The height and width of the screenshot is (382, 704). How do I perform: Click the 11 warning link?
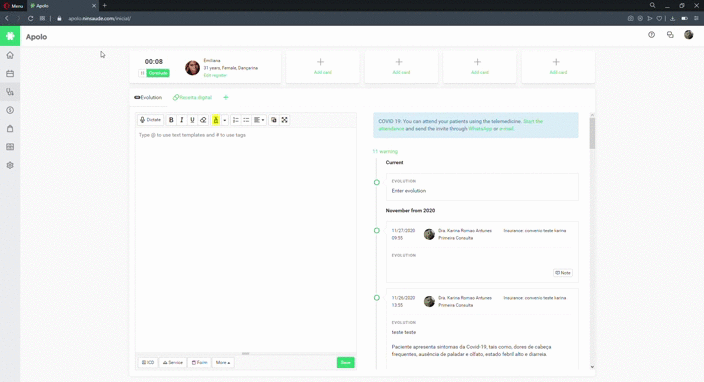click(385, 151)
